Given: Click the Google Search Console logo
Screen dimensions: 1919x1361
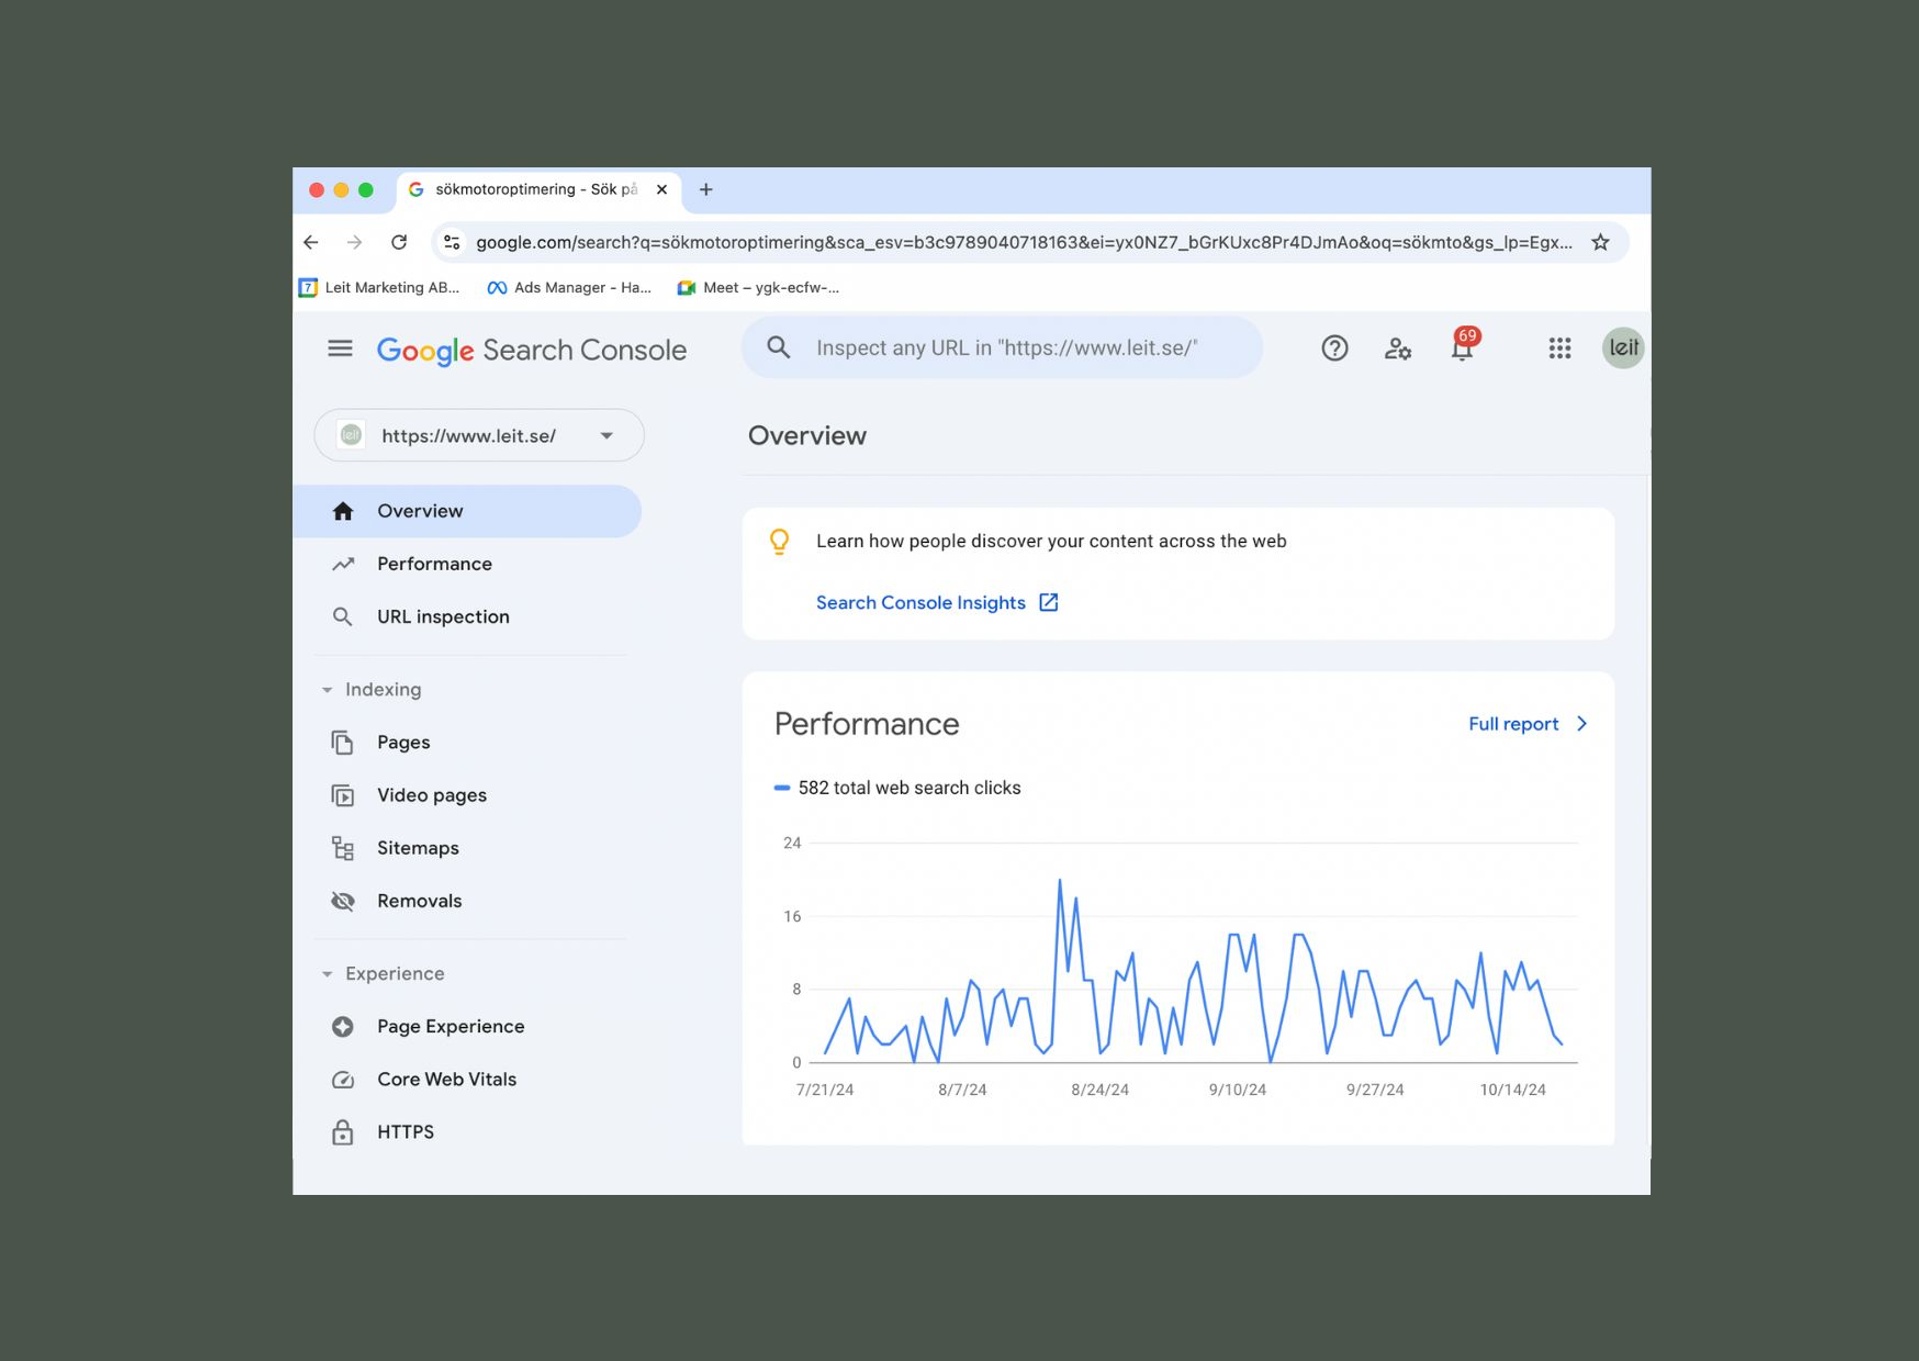Looking at the screenshot, I should (x=531, y=349).
